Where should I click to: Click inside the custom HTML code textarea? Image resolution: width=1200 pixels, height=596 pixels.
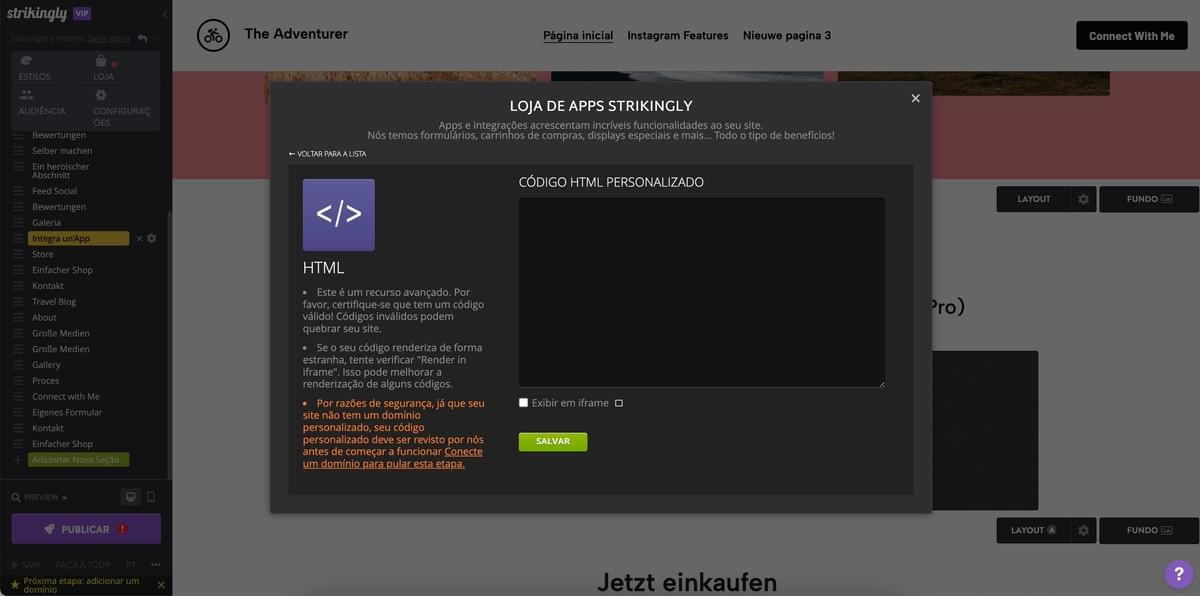[702, 292]
